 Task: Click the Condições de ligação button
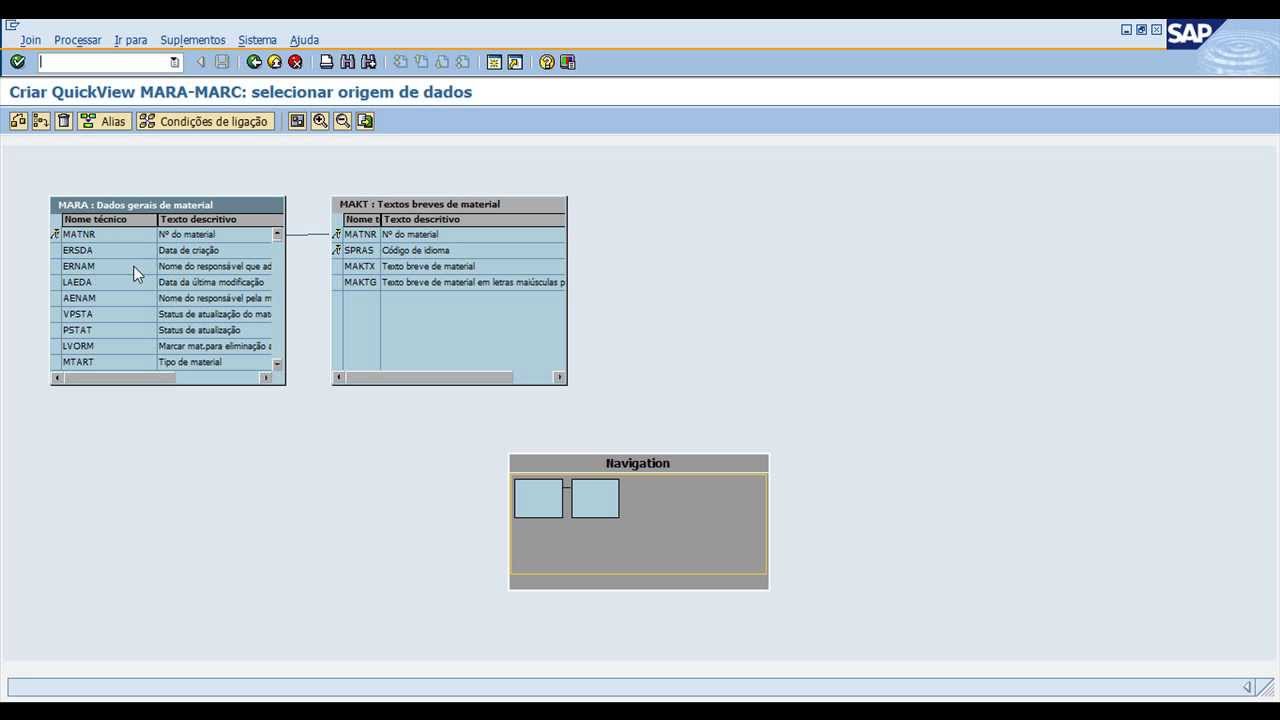pyautogui.click(x=205, y=121)
